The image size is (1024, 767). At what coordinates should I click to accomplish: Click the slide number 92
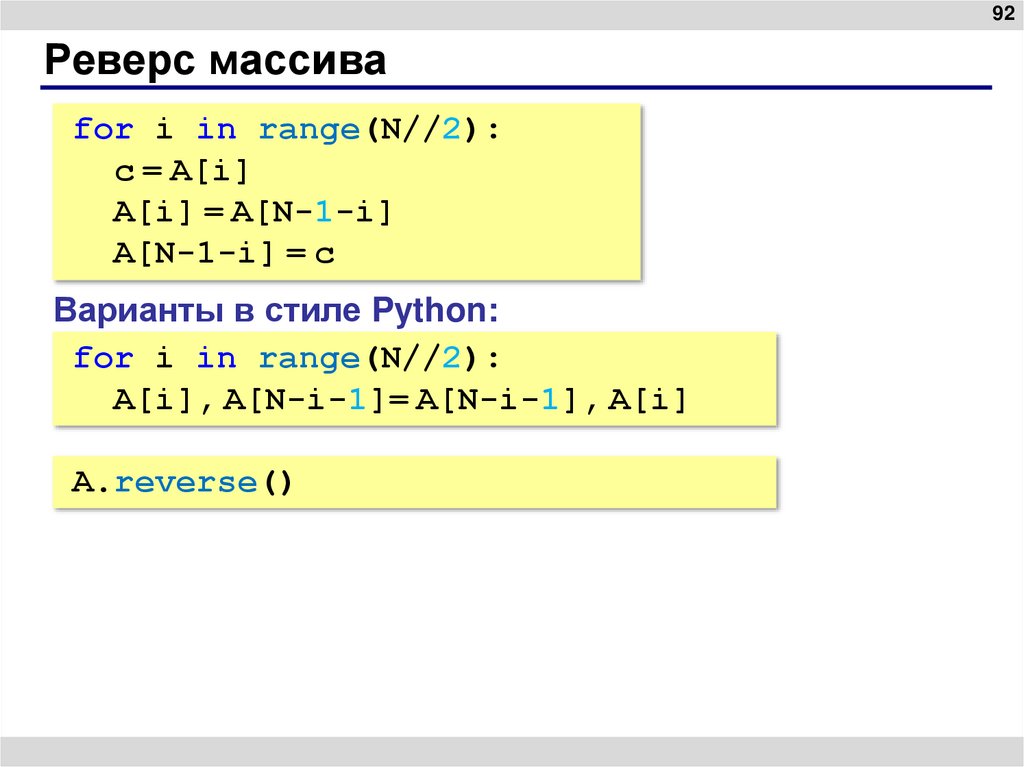(1002, 13)
